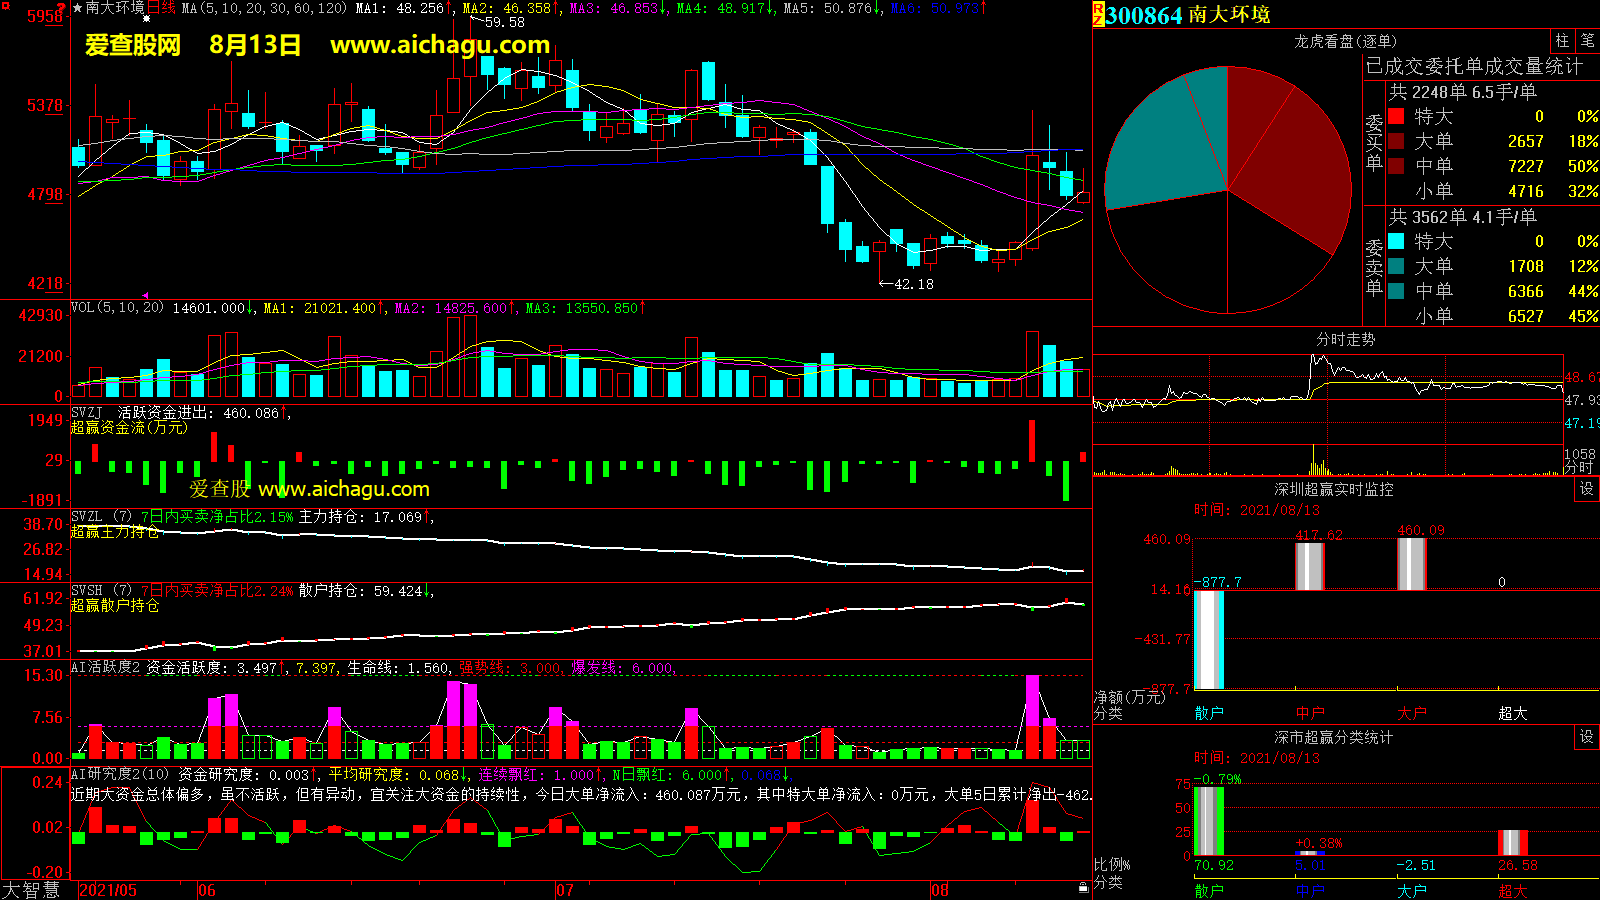The image size is (1600, 900).
Task: Click the VOL(5,10,20) volume indicator label
Action: point(117,308)
